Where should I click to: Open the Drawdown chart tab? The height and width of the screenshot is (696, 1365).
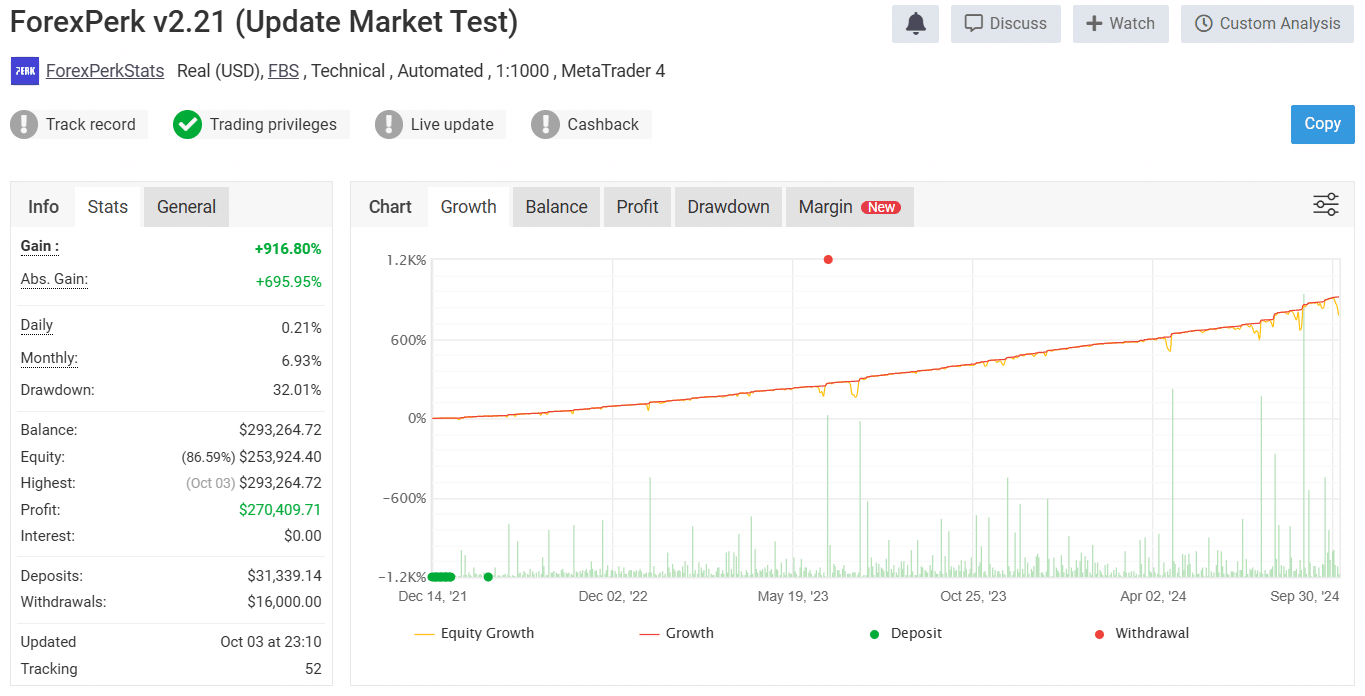[x=728, y=207]
